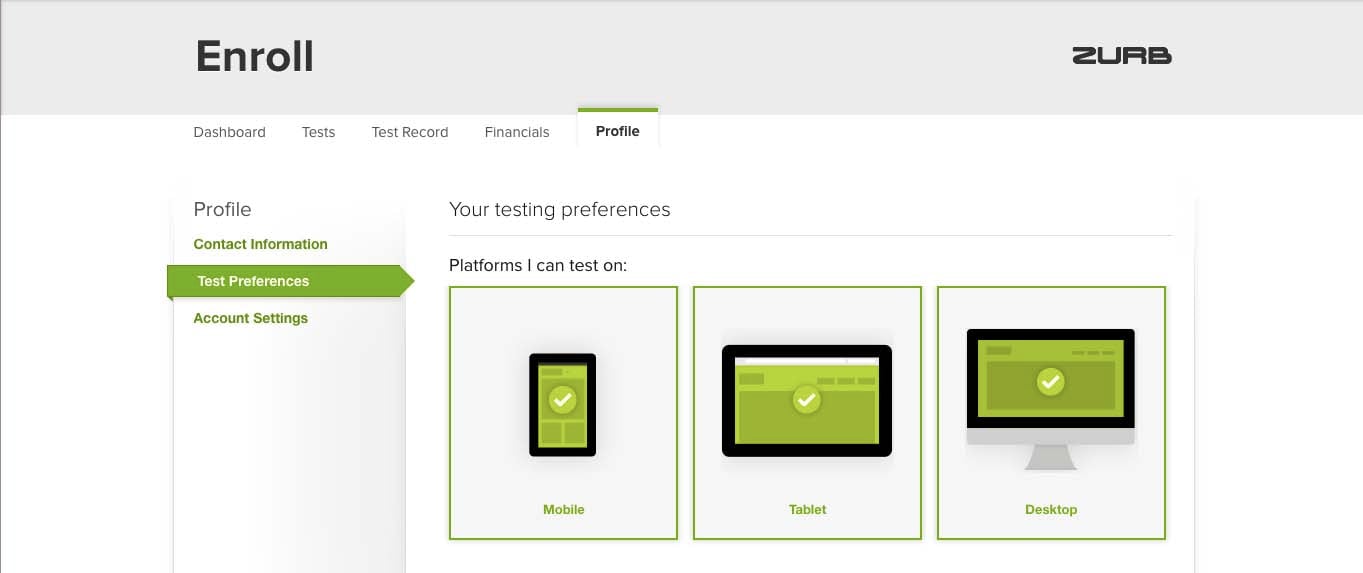Switch to the Tests tab
Screen dimensions: 1363x573
click(318, 132)
